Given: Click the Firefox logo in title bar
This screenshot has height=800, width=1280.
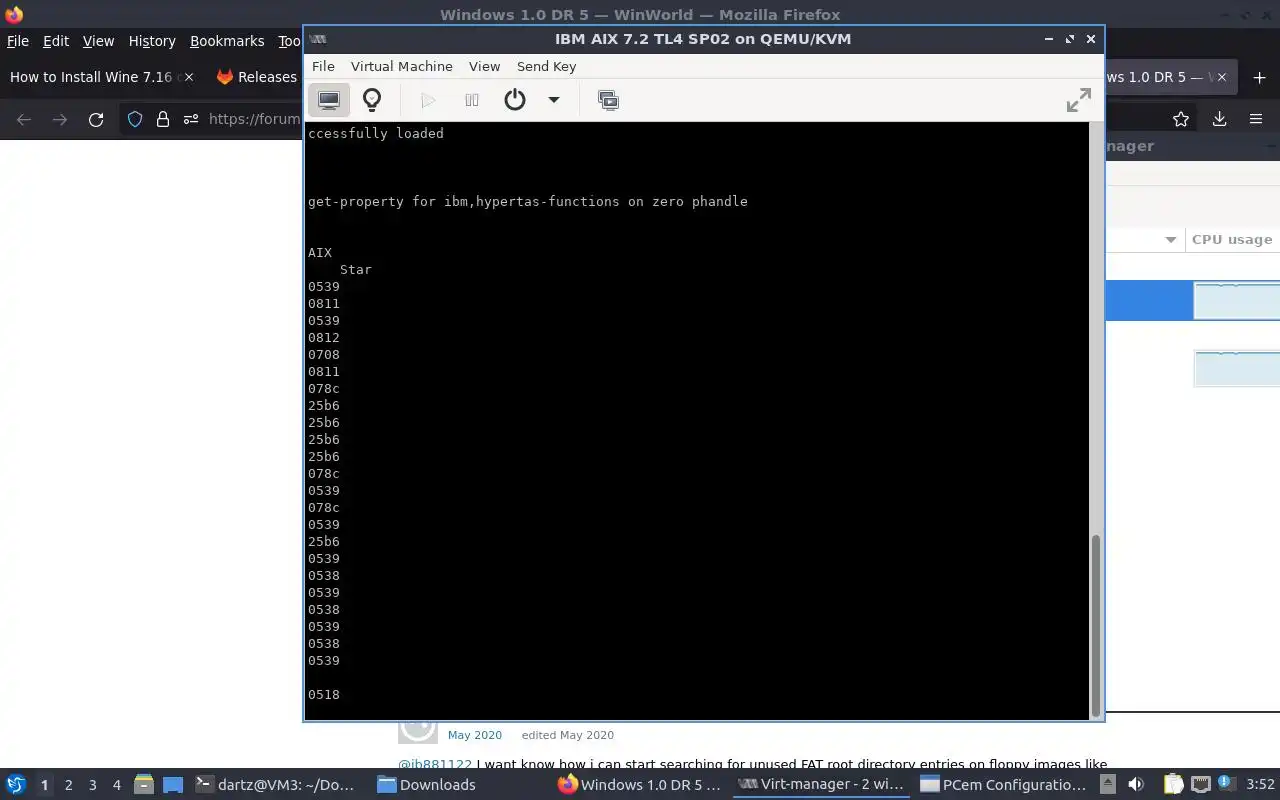Looking at the screenshot, I should coord(13,14).
